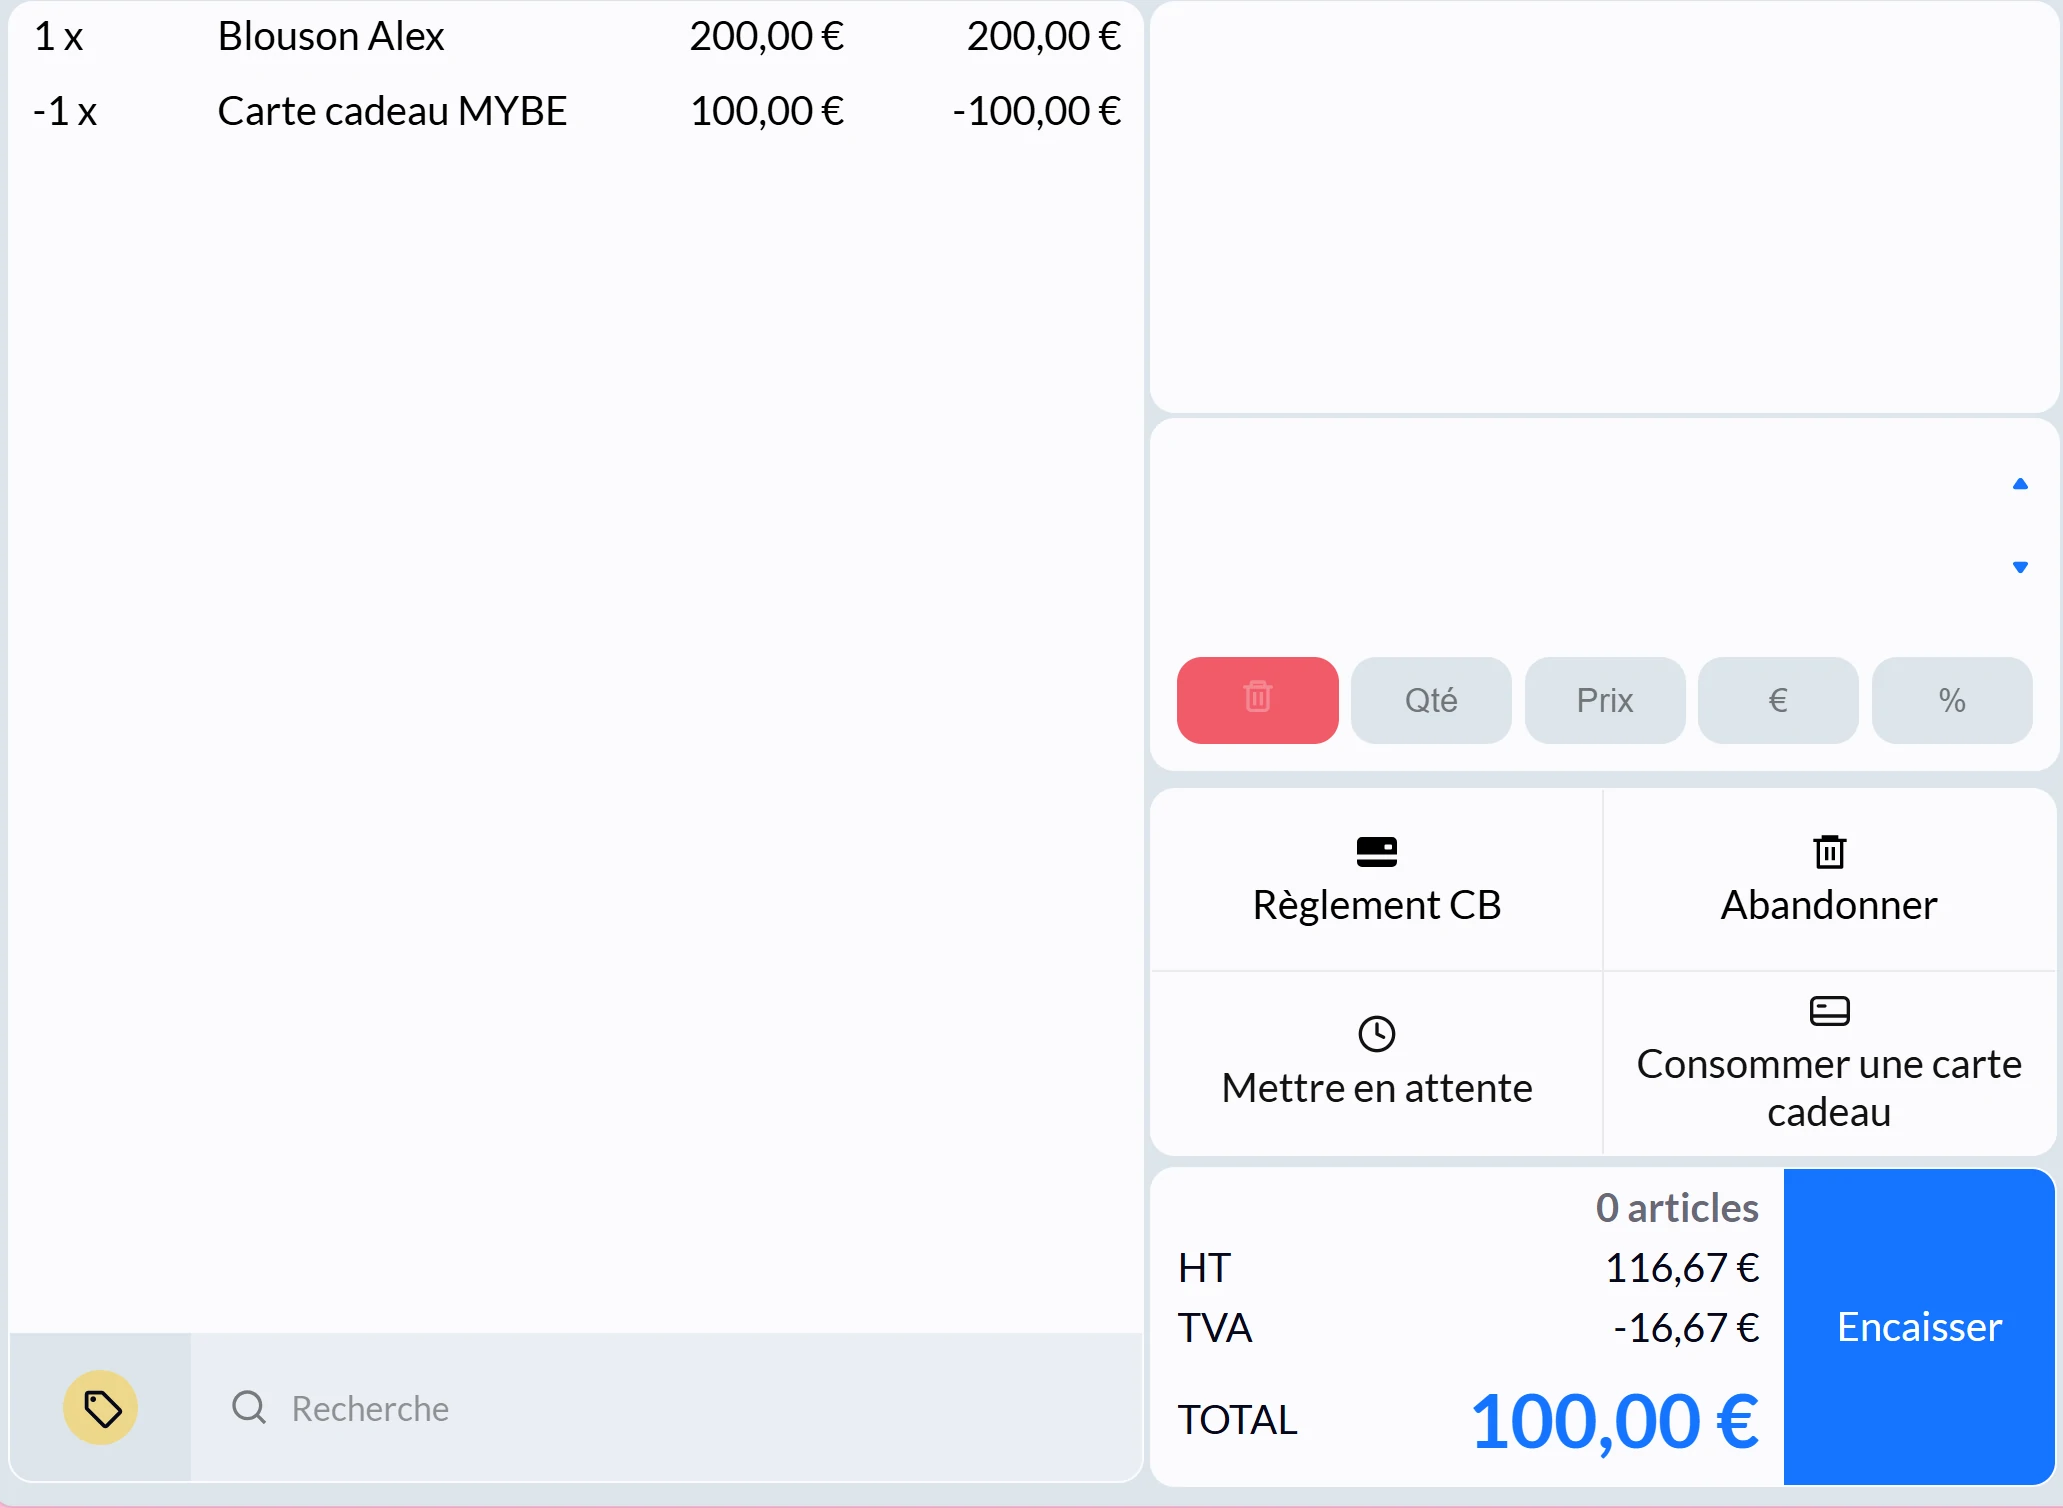Open Consommer une carte cadeau
The width and height of the screenshot is (2063, 1508).
coord(1829,1063)
